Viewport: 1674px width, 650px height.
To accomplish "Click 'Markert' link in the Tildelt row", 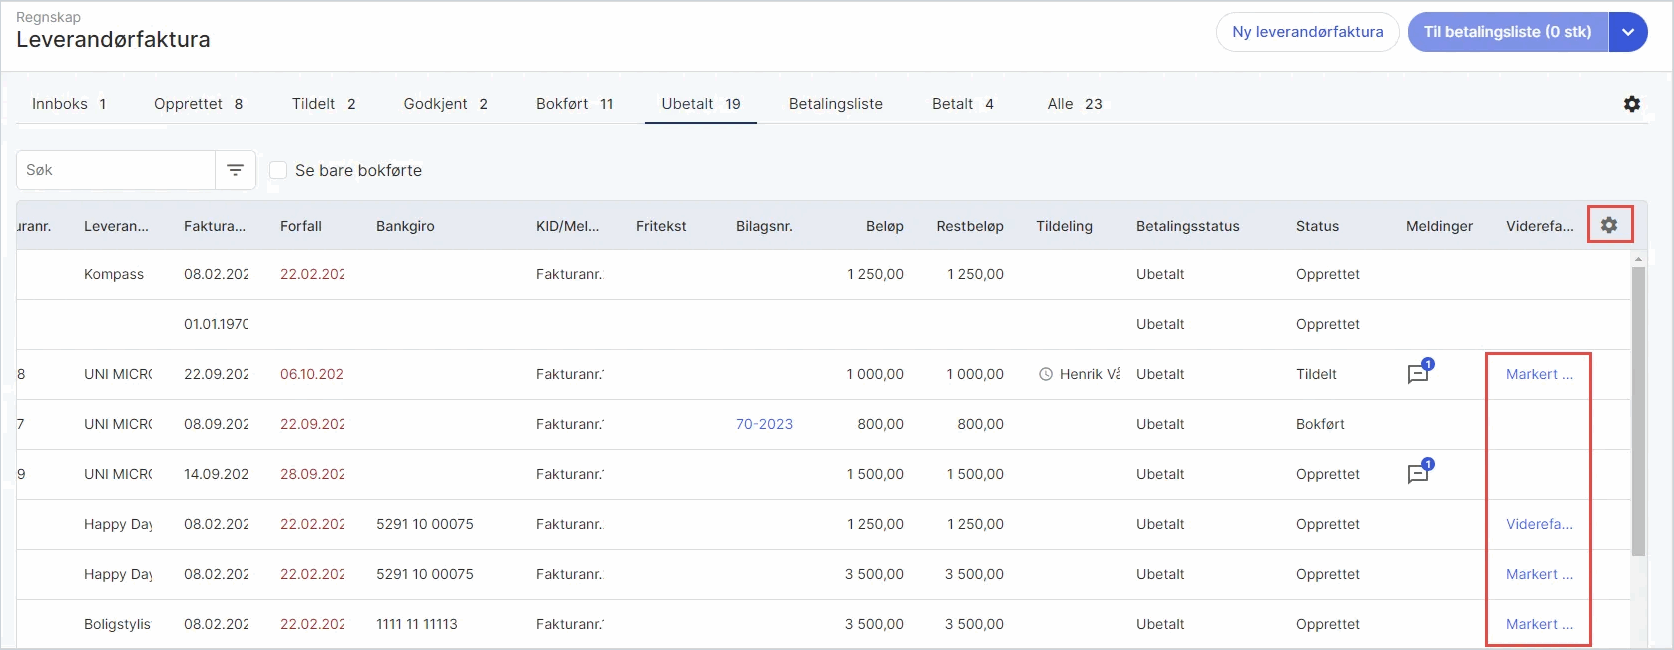I will click(x=1539, y=374).
